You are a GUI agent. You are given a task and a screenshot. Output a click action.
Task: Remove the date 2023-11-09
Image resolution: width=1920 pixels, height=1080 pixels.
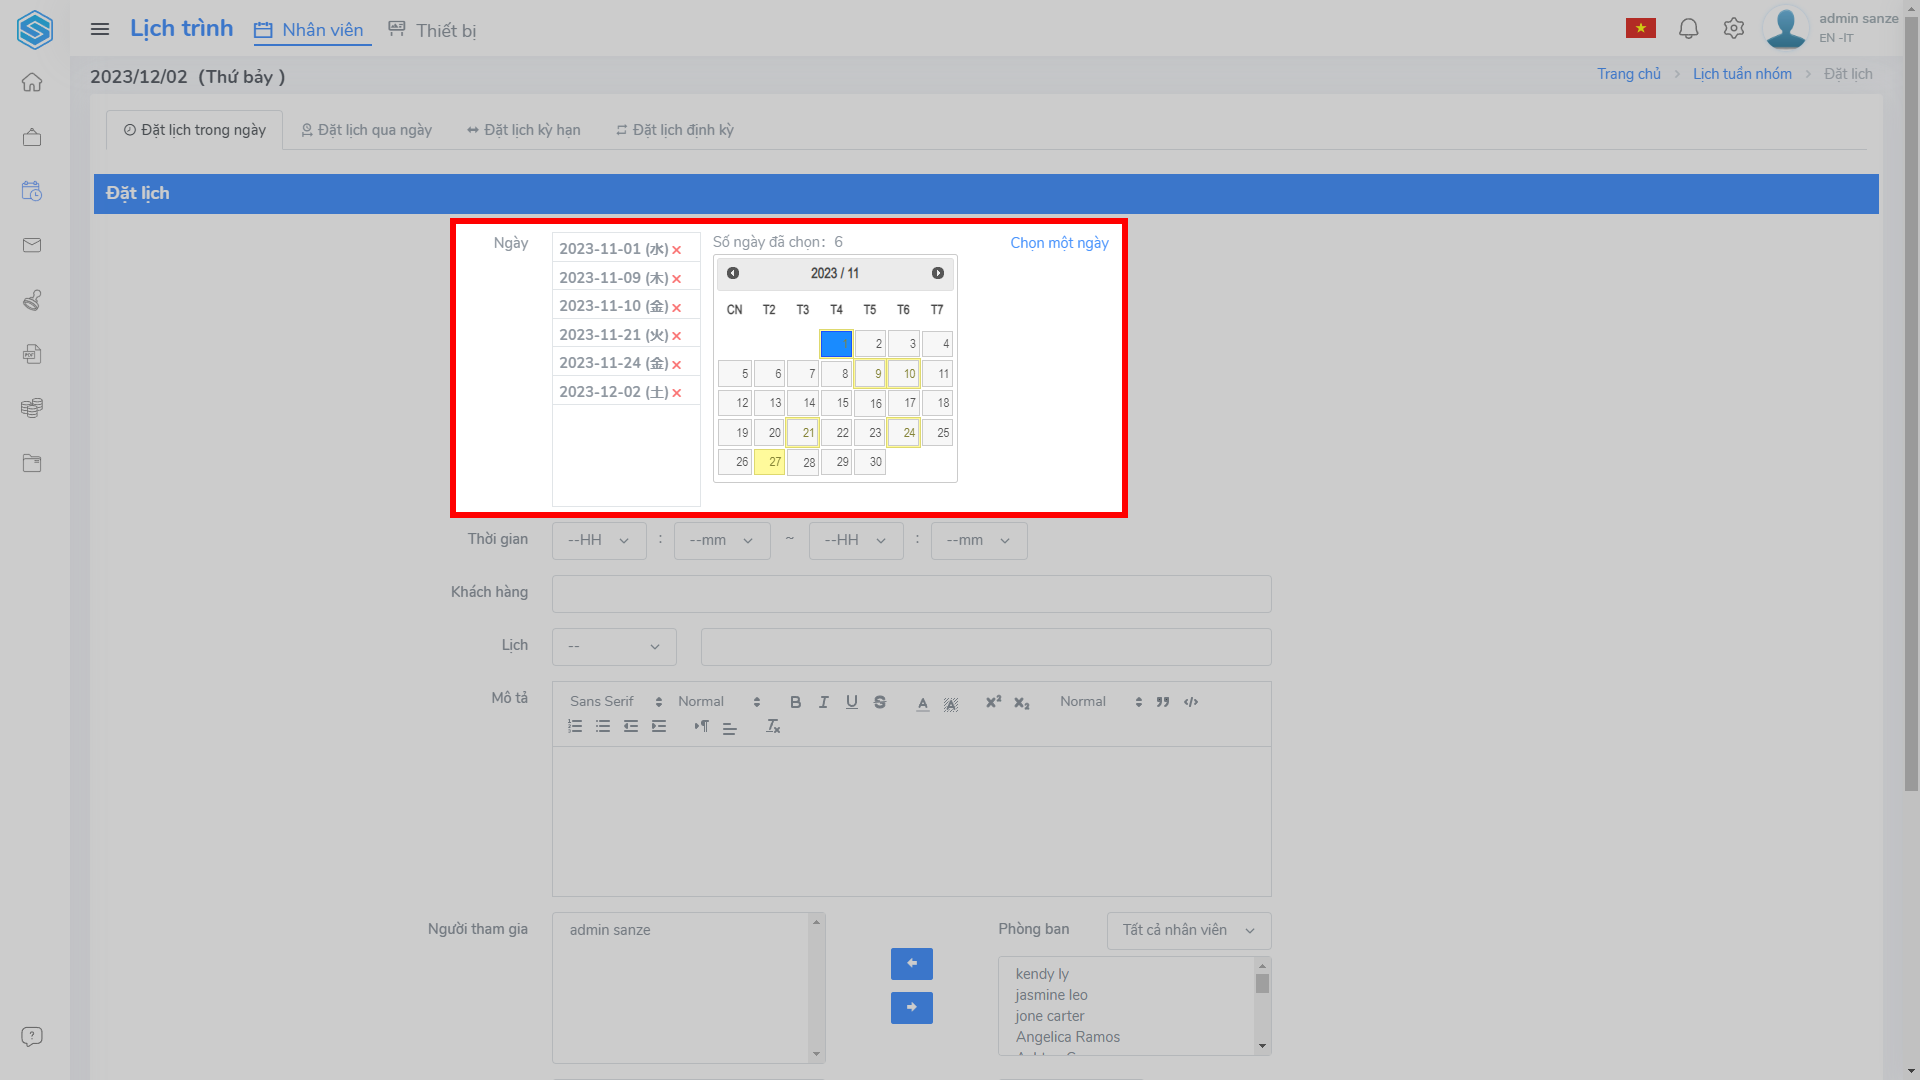click(677, 279)
